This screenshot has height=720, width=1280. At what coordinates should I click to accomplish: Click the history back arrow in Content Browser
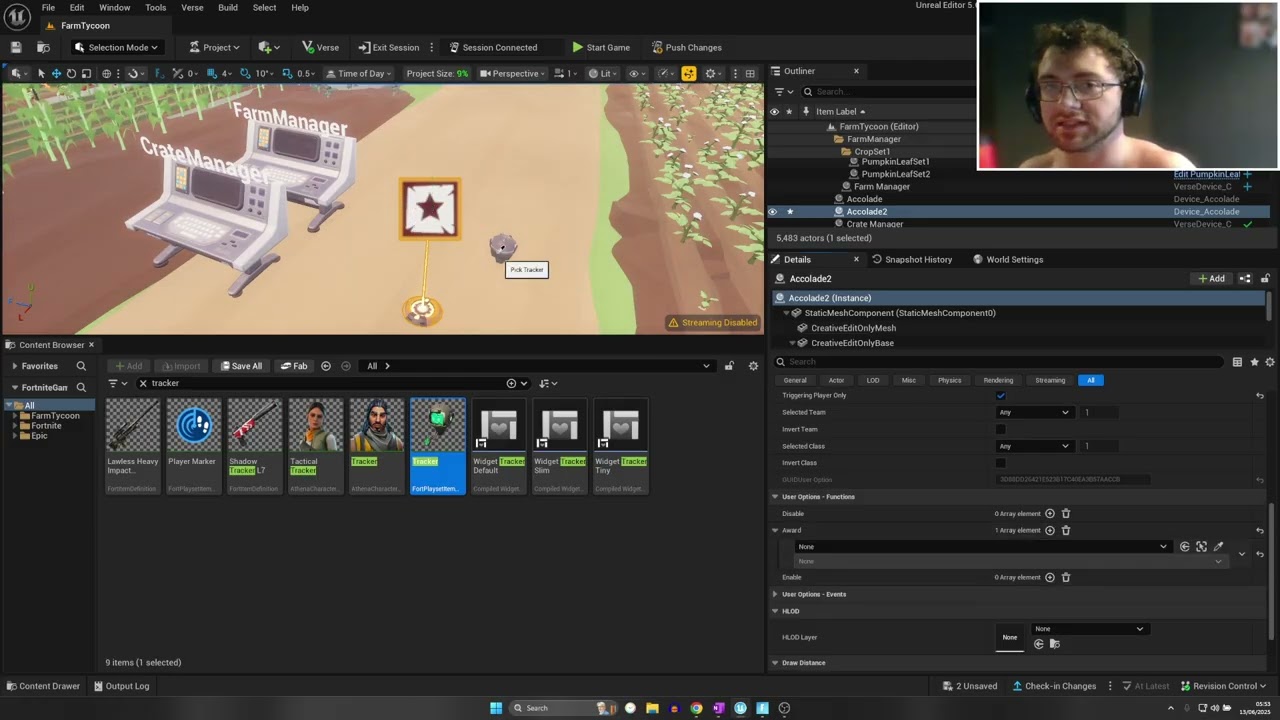[x=326, y=366]
